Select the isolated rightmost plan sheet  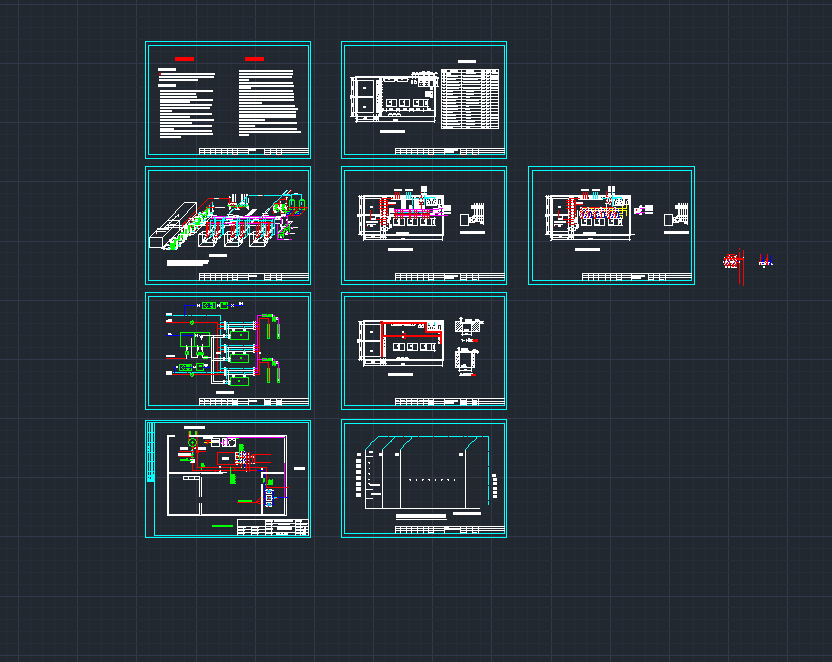(611, 225)
